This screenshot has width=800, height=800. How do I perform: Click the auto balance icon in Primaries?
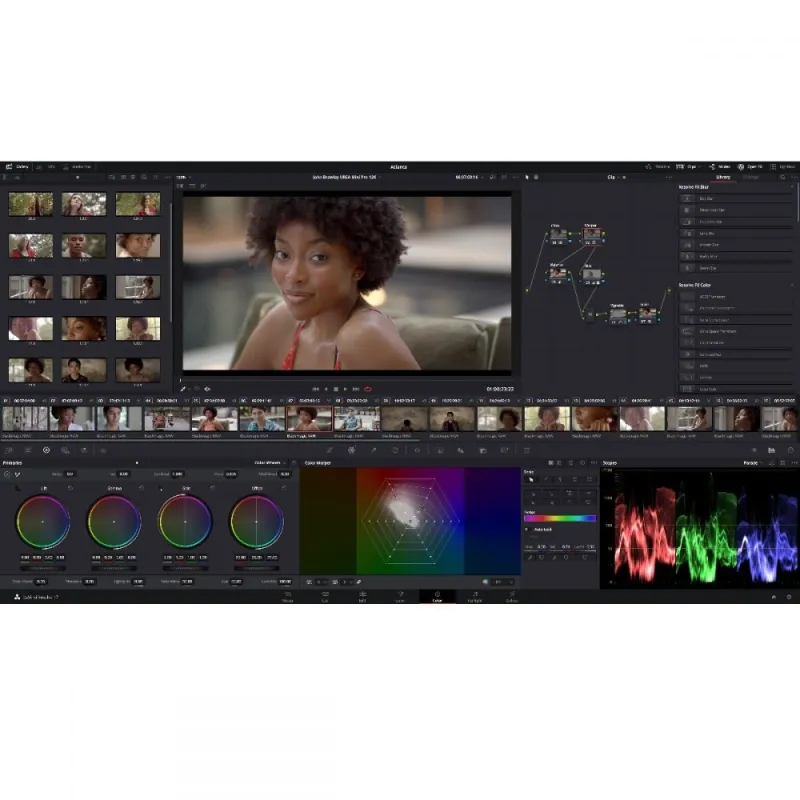pyautogui.click(x=7, y=474)
